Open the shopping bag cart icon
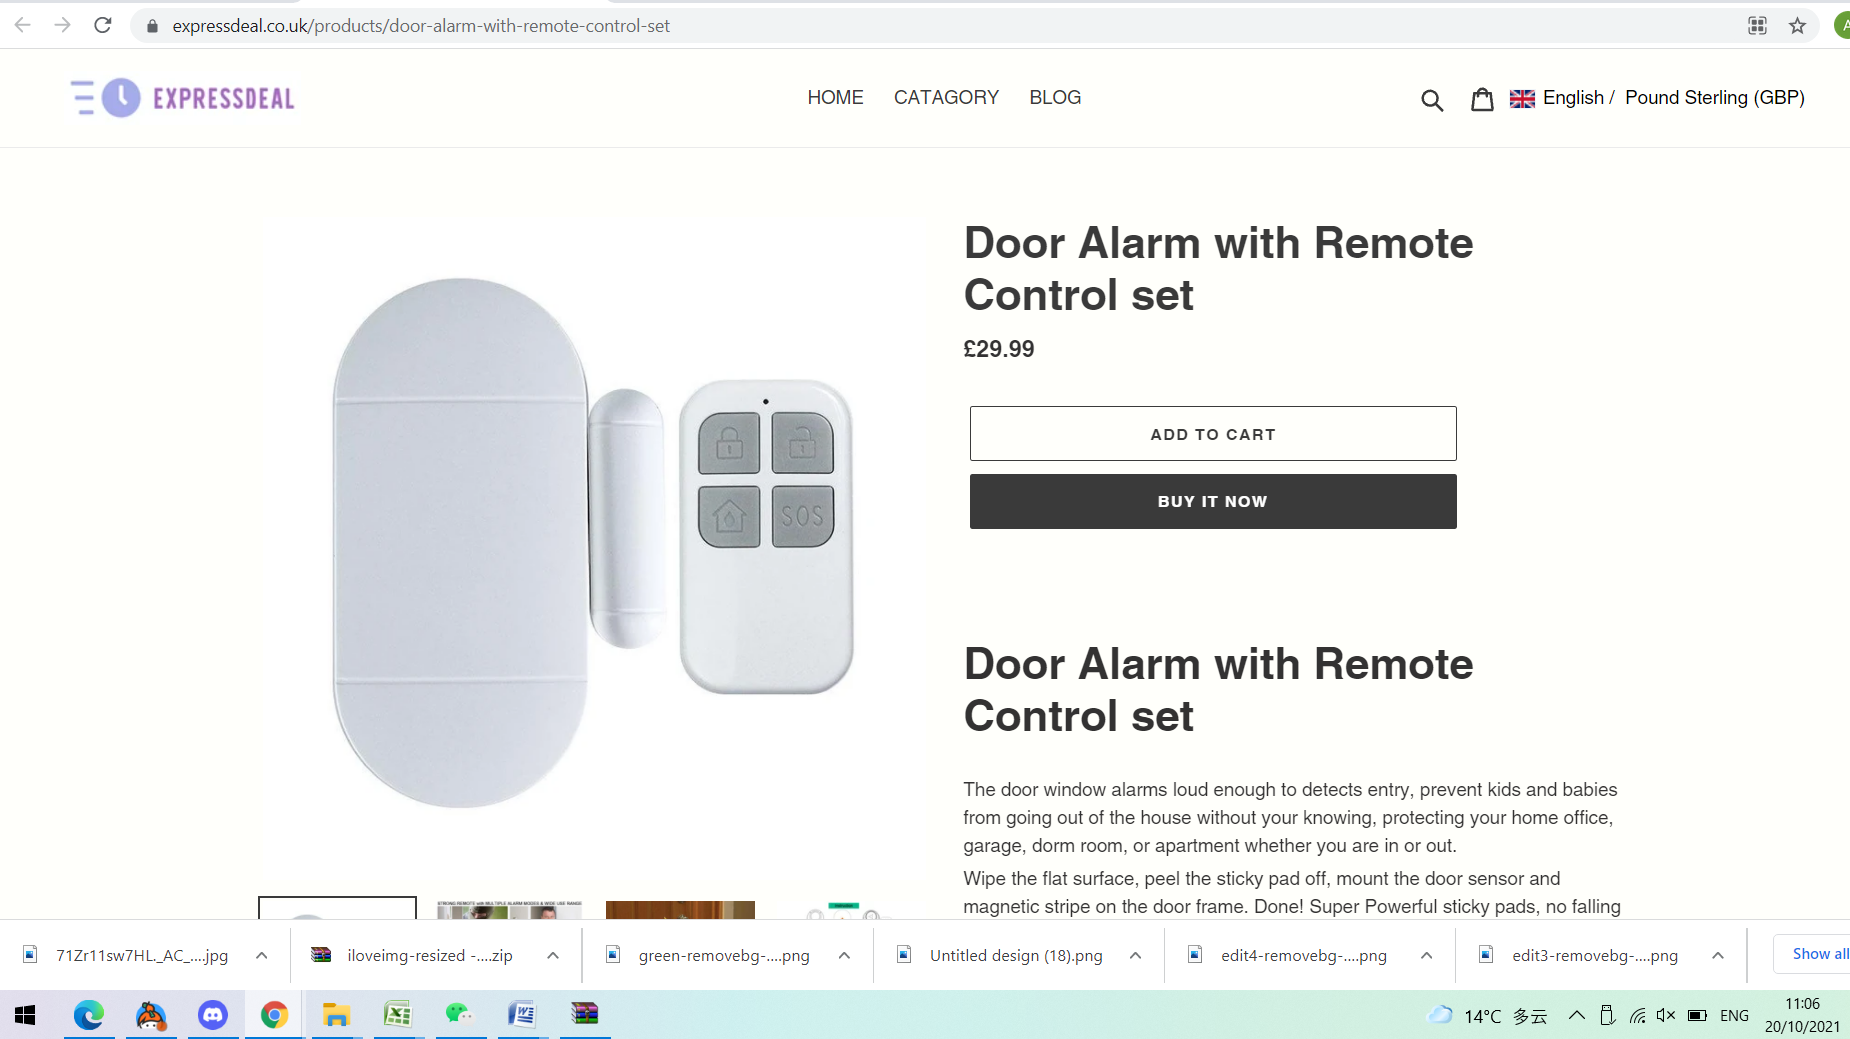This screenshot has width=1850, height=1039. 1482,98
